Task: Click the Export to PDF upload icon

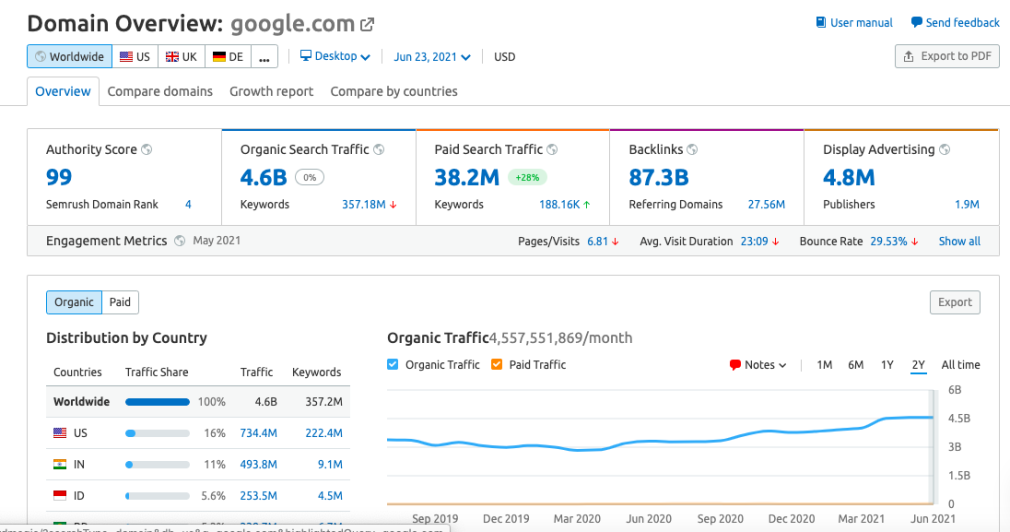Action: pyautogui.click(x=908, y=56)
